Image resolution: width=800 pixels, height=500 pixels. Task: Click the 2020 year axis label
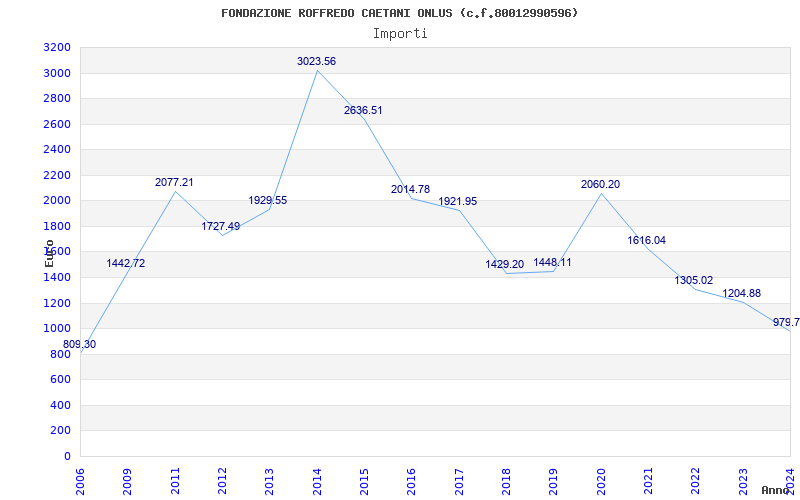601,482
